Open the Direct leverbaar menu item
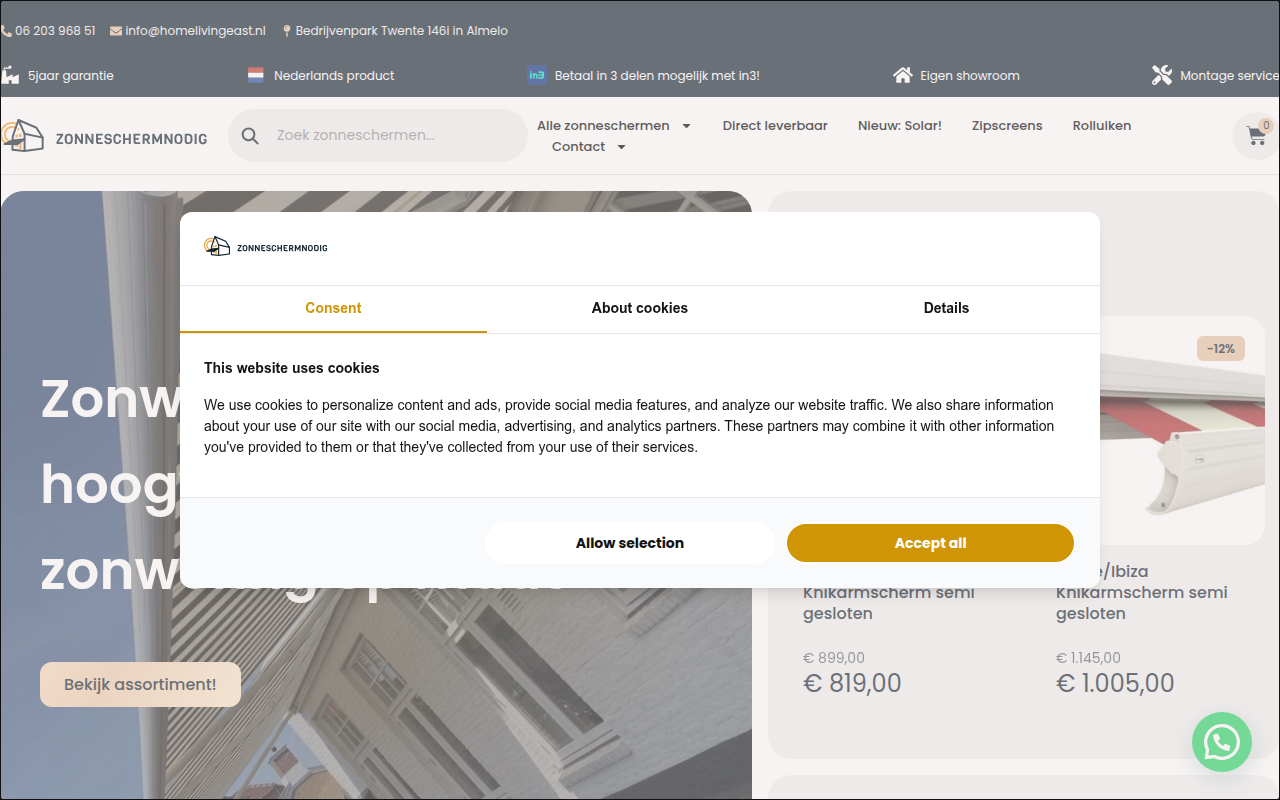Screen dimensions: 1280x800 (775, 126)
